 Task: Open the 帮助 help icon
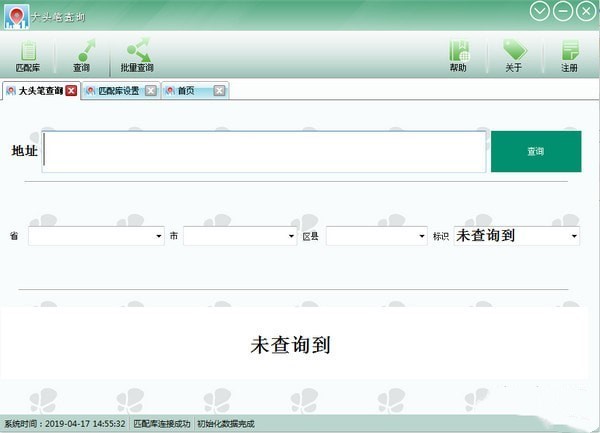459,54
